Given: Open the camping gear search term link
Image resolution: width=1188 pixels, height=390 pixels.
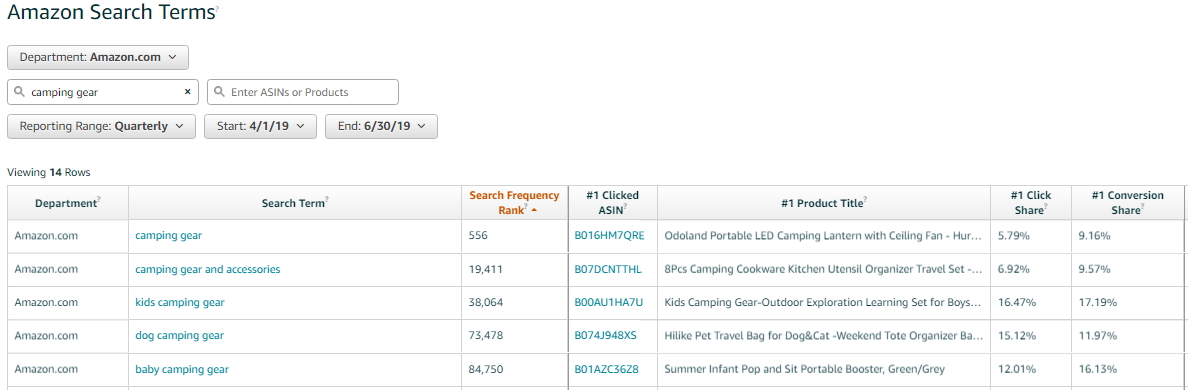Looking at the screenshot, I should click(169, 236).
